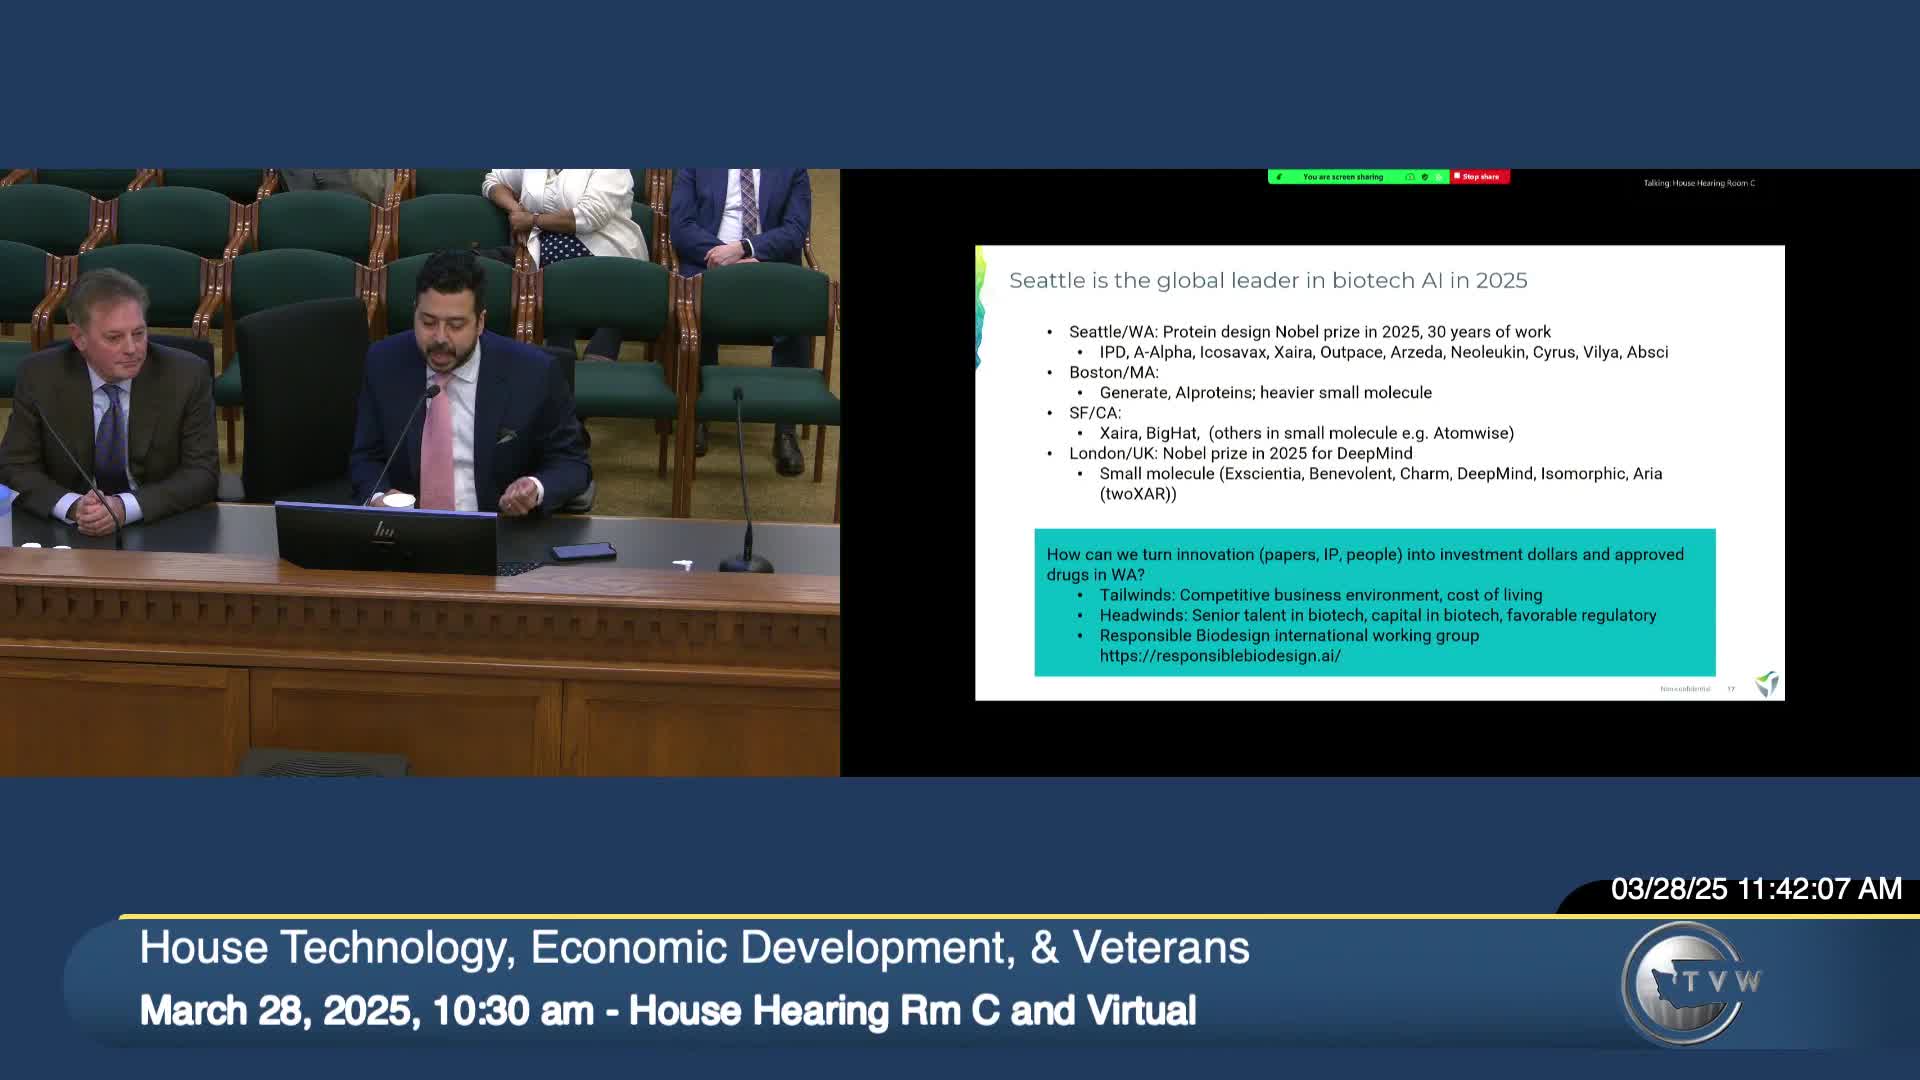Click the 'IPD, A-Alpha, Icosavax, Xaira' company list line
Viewport: 1920px width, 1080px height.
coord(1384,352)
